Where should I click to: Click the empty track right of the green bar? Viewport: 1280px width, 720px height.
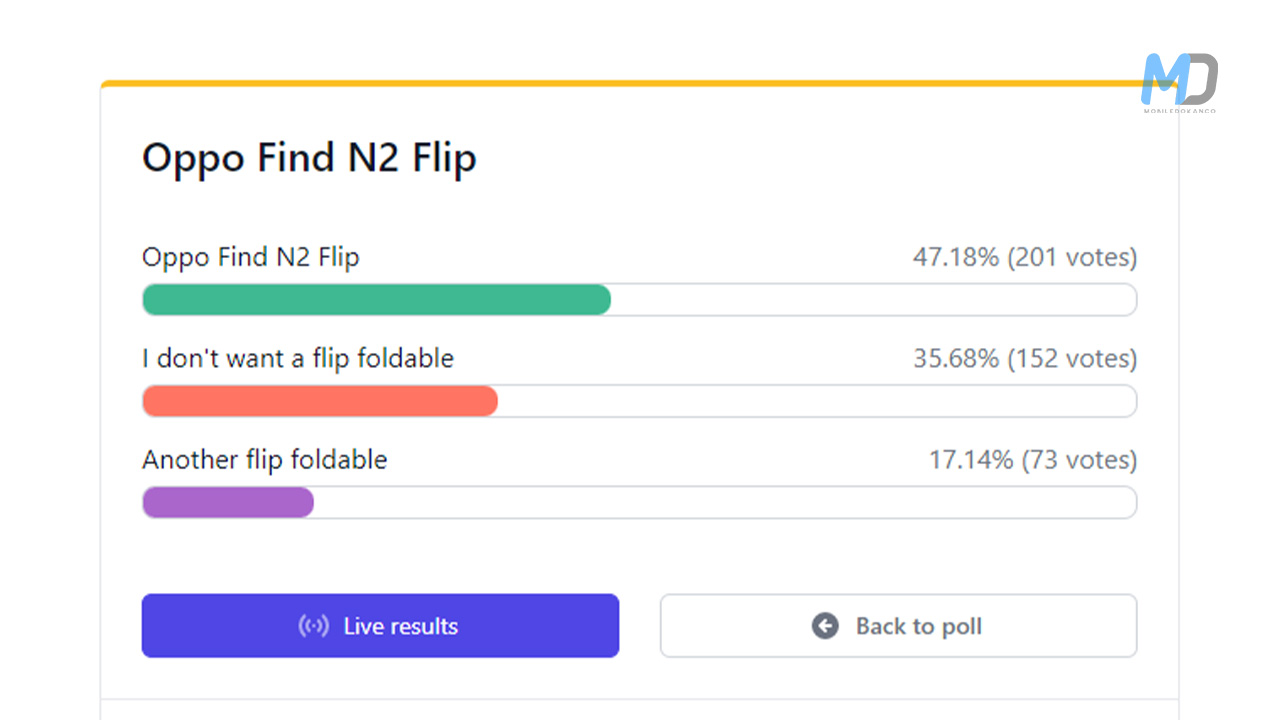click(872, 300)
